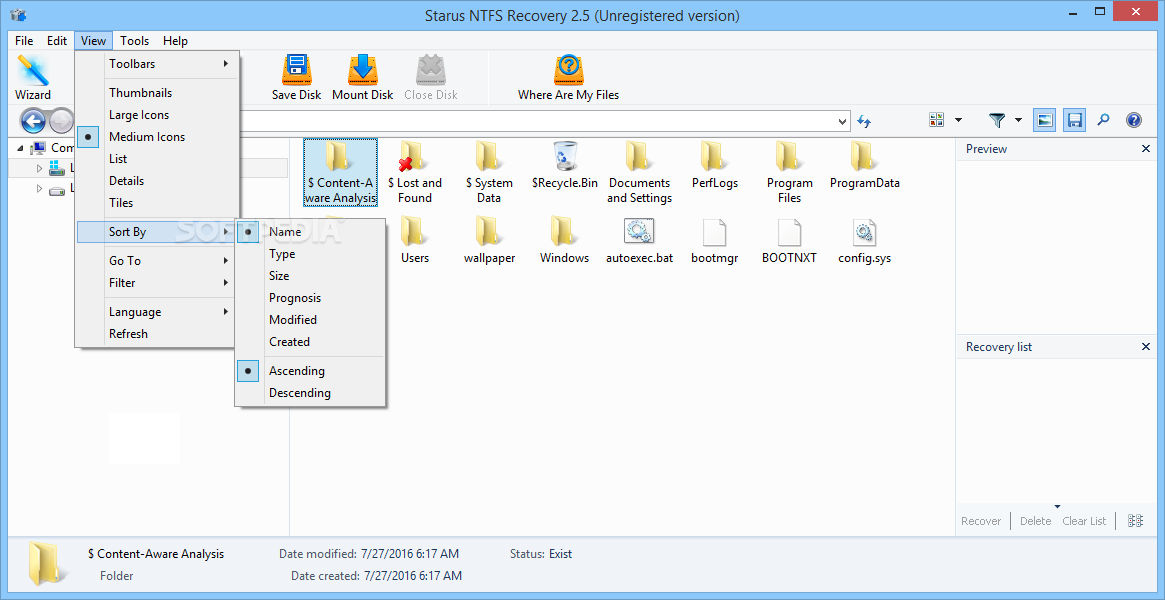Select the $Recycle.Bin item
This screenshot has height=600, width=1165.
pyautogui.click(x=565, y=165)
